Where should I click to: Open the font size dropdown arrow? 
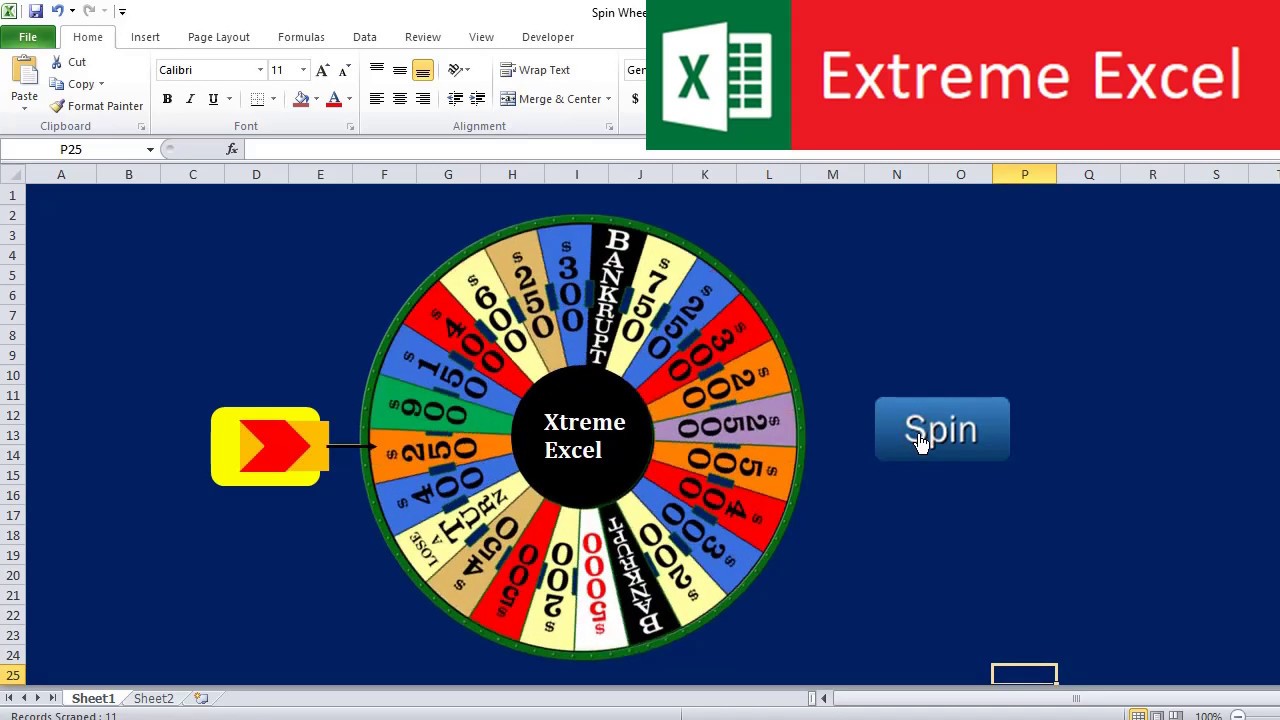303,70
